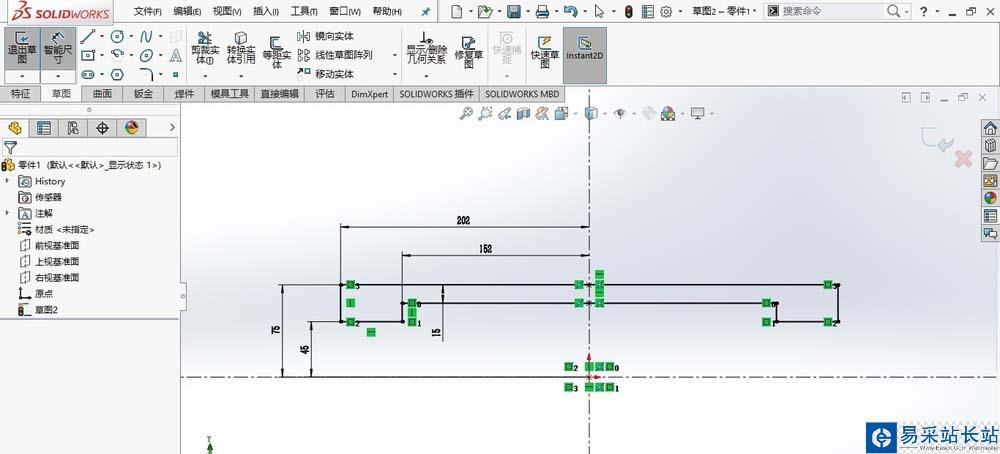Expand the History tree node
Viewport: 1000px width, 454px height.
pos(8,181)
